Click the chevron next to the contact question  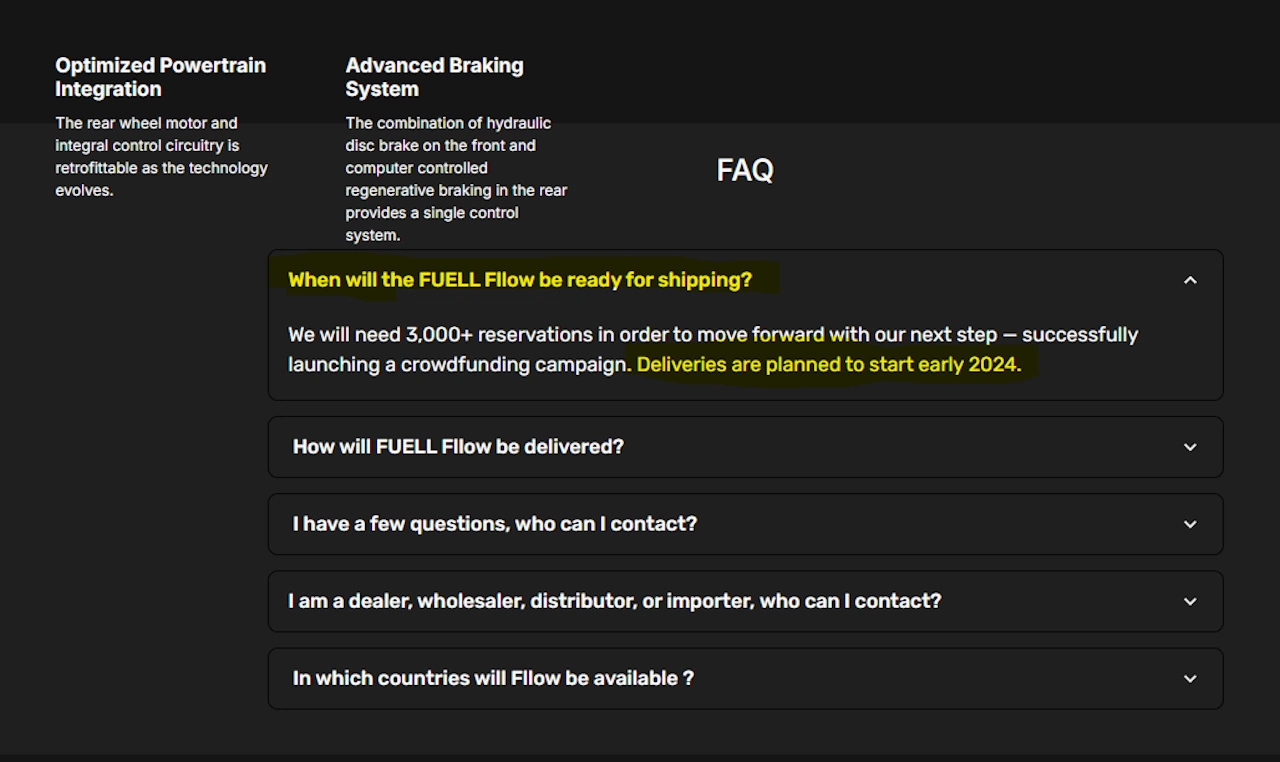tap(1190, 524)
